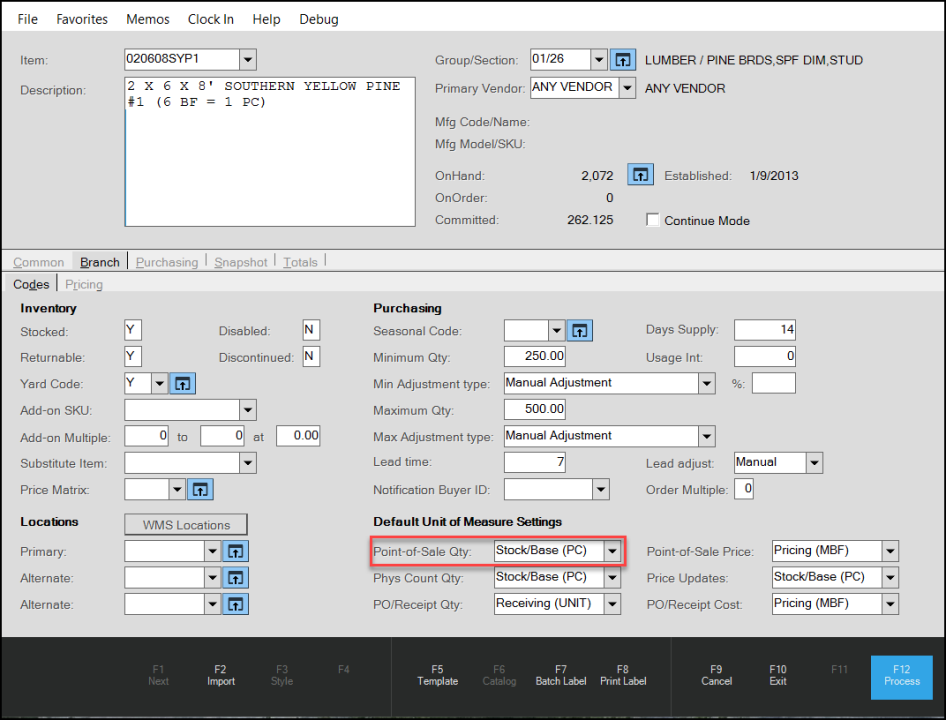Click F2 Import button
Image resolution: width=946 pixels, height=720 pixels.
(221, 675)
